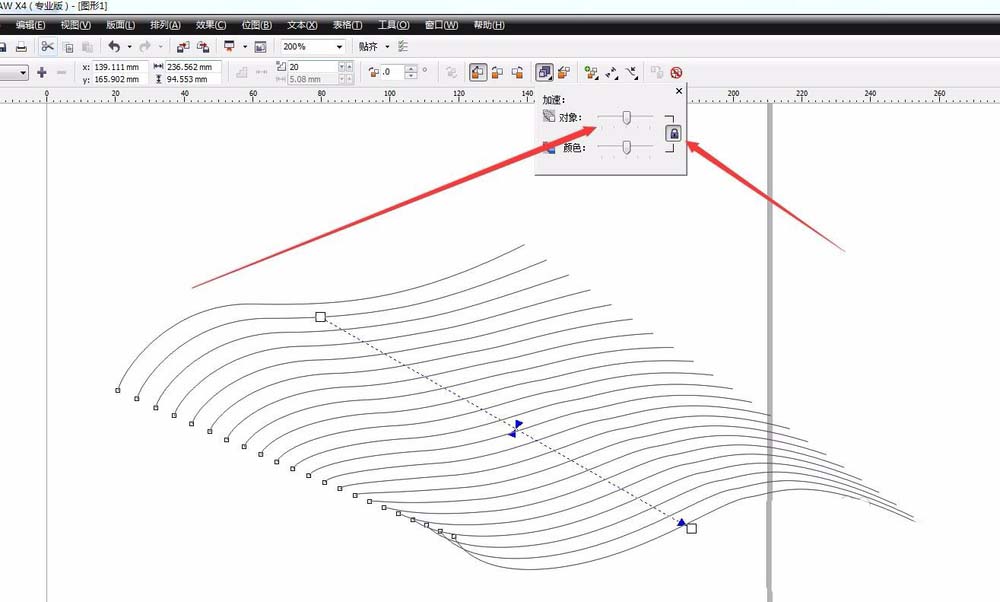Open the 帮助(H) menu
1000x602 pixels.
pyautogui.click(x=489, y=25)
